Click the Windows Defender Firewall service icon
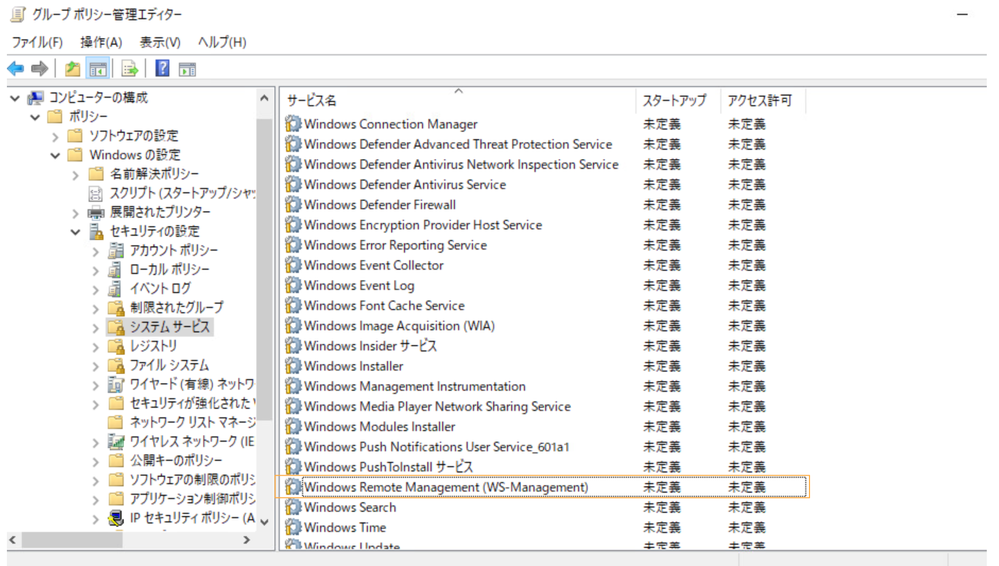 point(293,205)
